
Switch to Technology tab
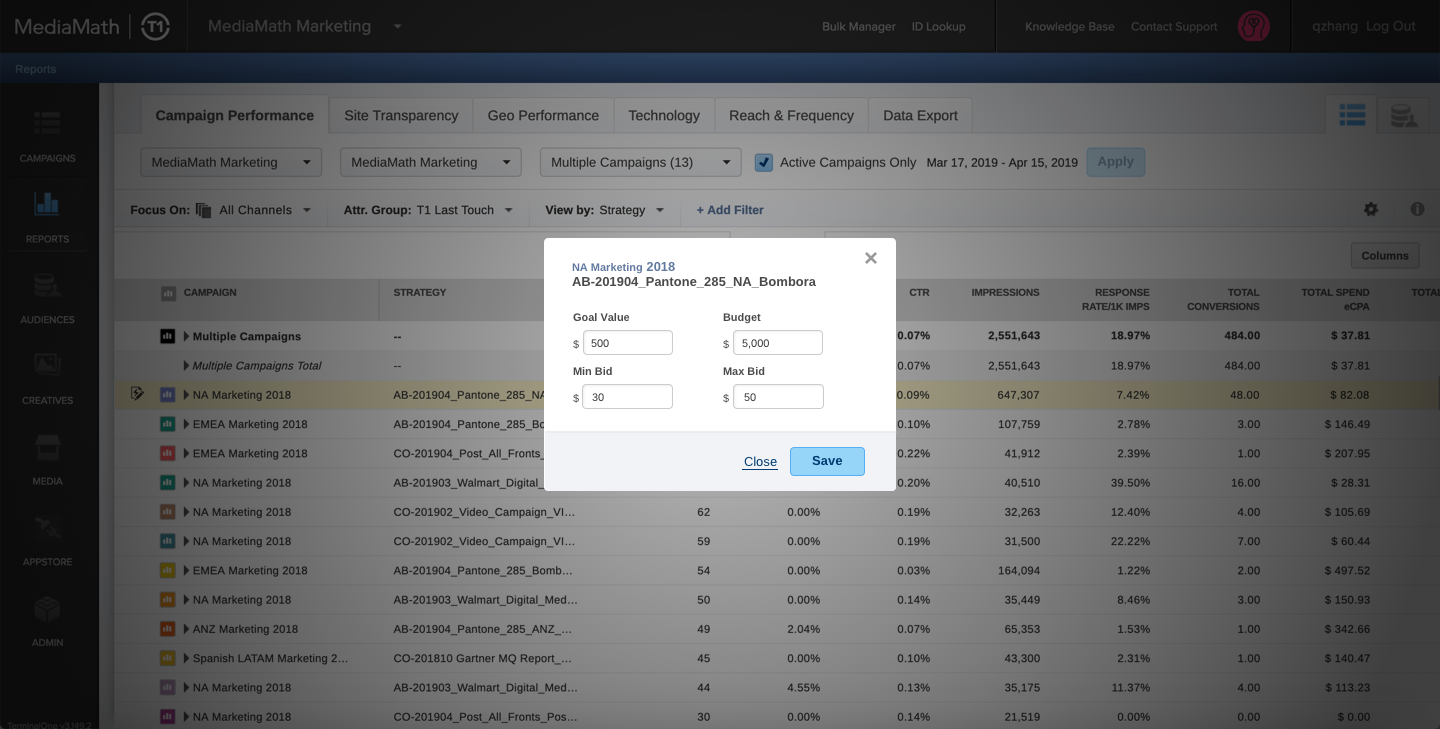664,115
